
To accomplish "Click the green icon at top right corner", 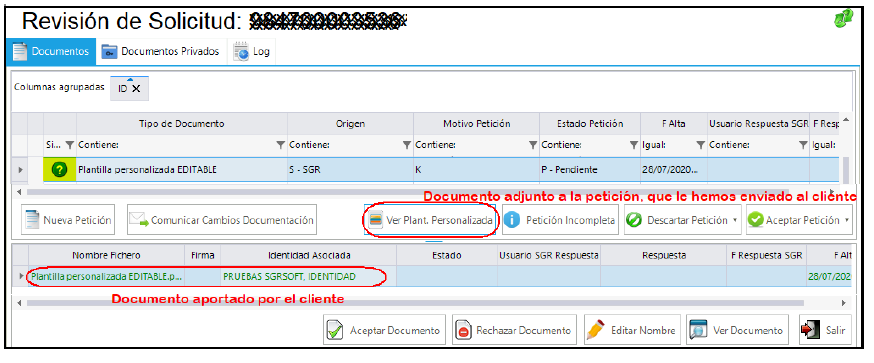I will click(x=843, y=19).
